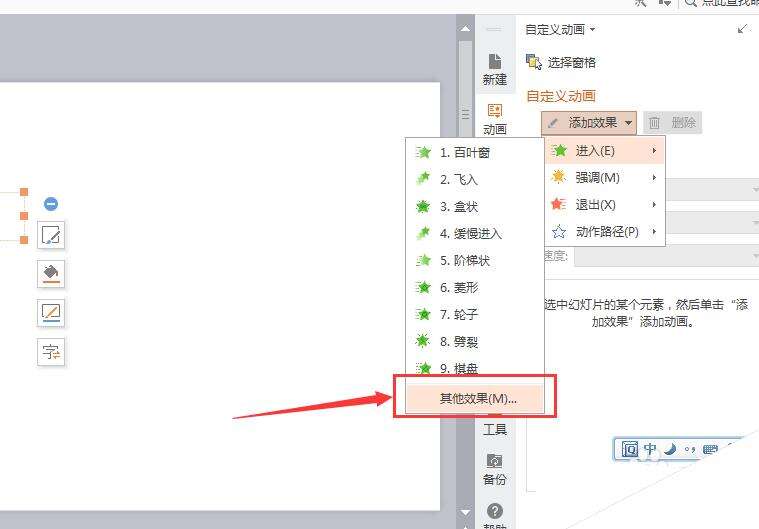Select the 百叶窗 entrance effect

[x=474, y=153]
